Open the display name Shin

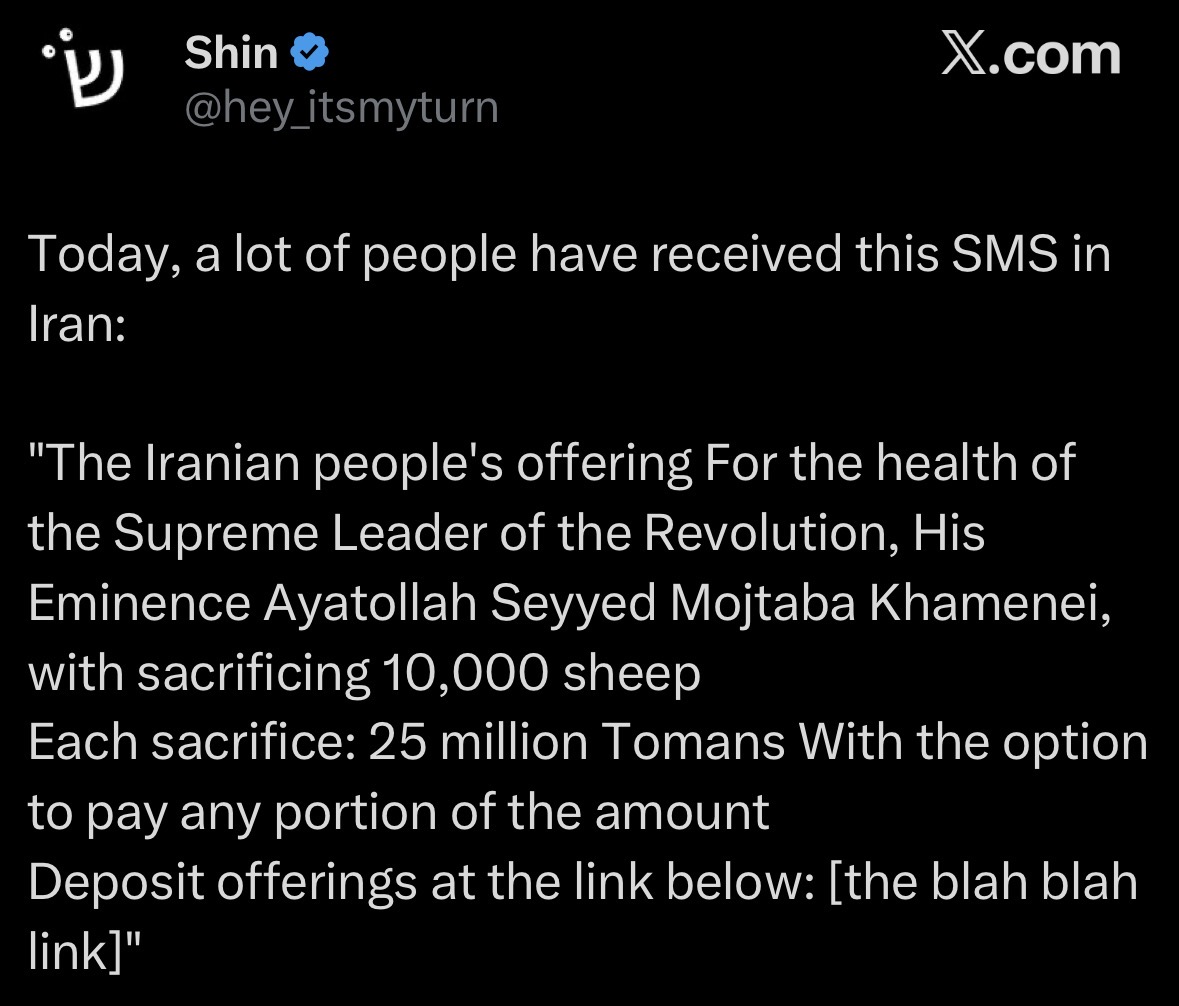pos(231,53)
